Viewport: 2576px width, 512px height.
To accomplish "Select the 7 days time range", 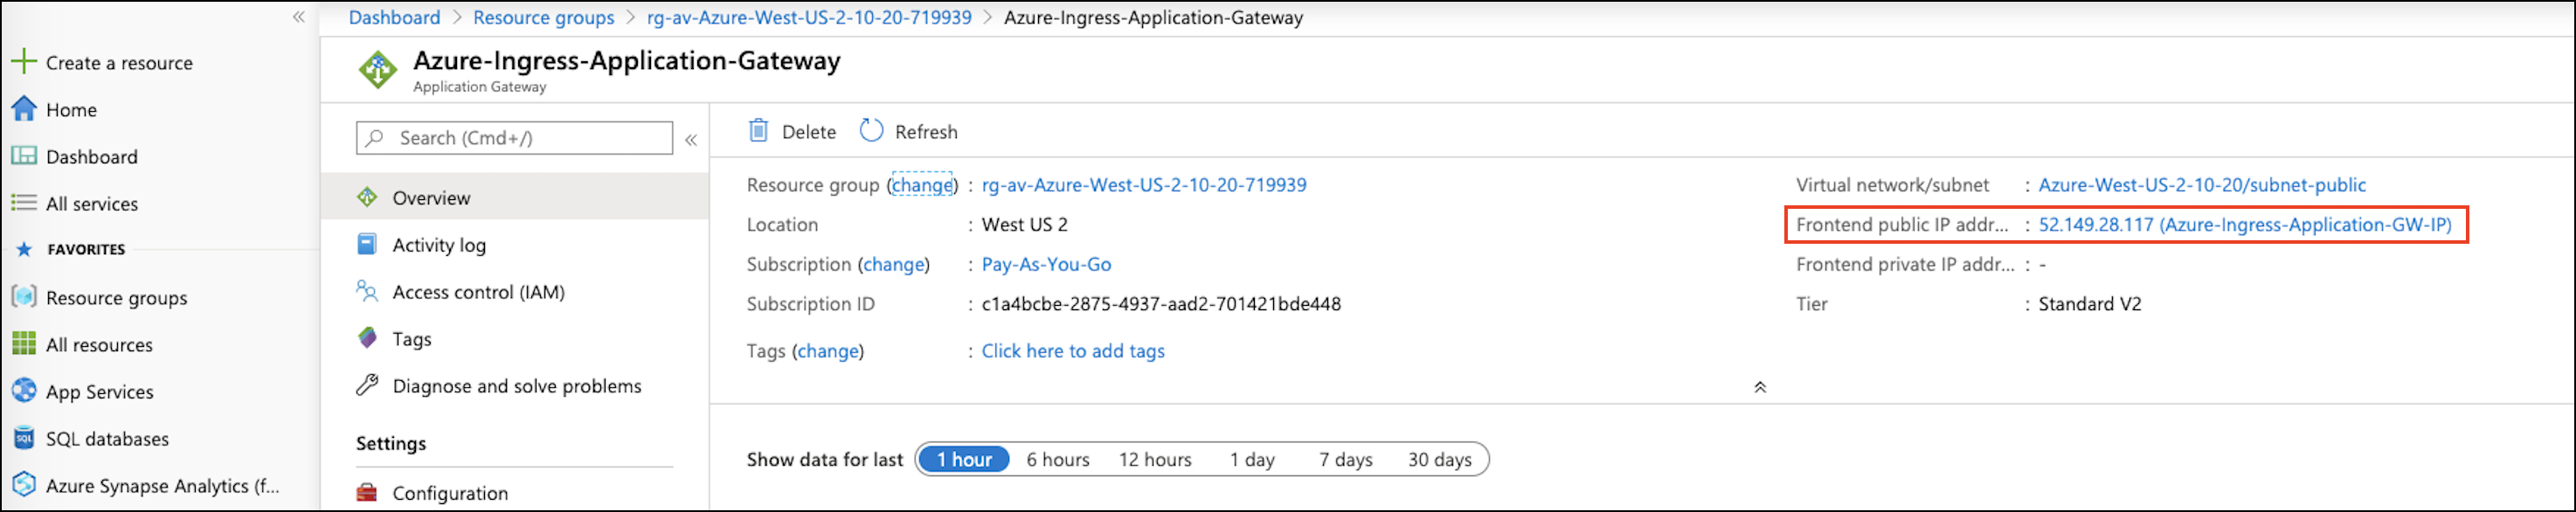I will pos(1345,459).
